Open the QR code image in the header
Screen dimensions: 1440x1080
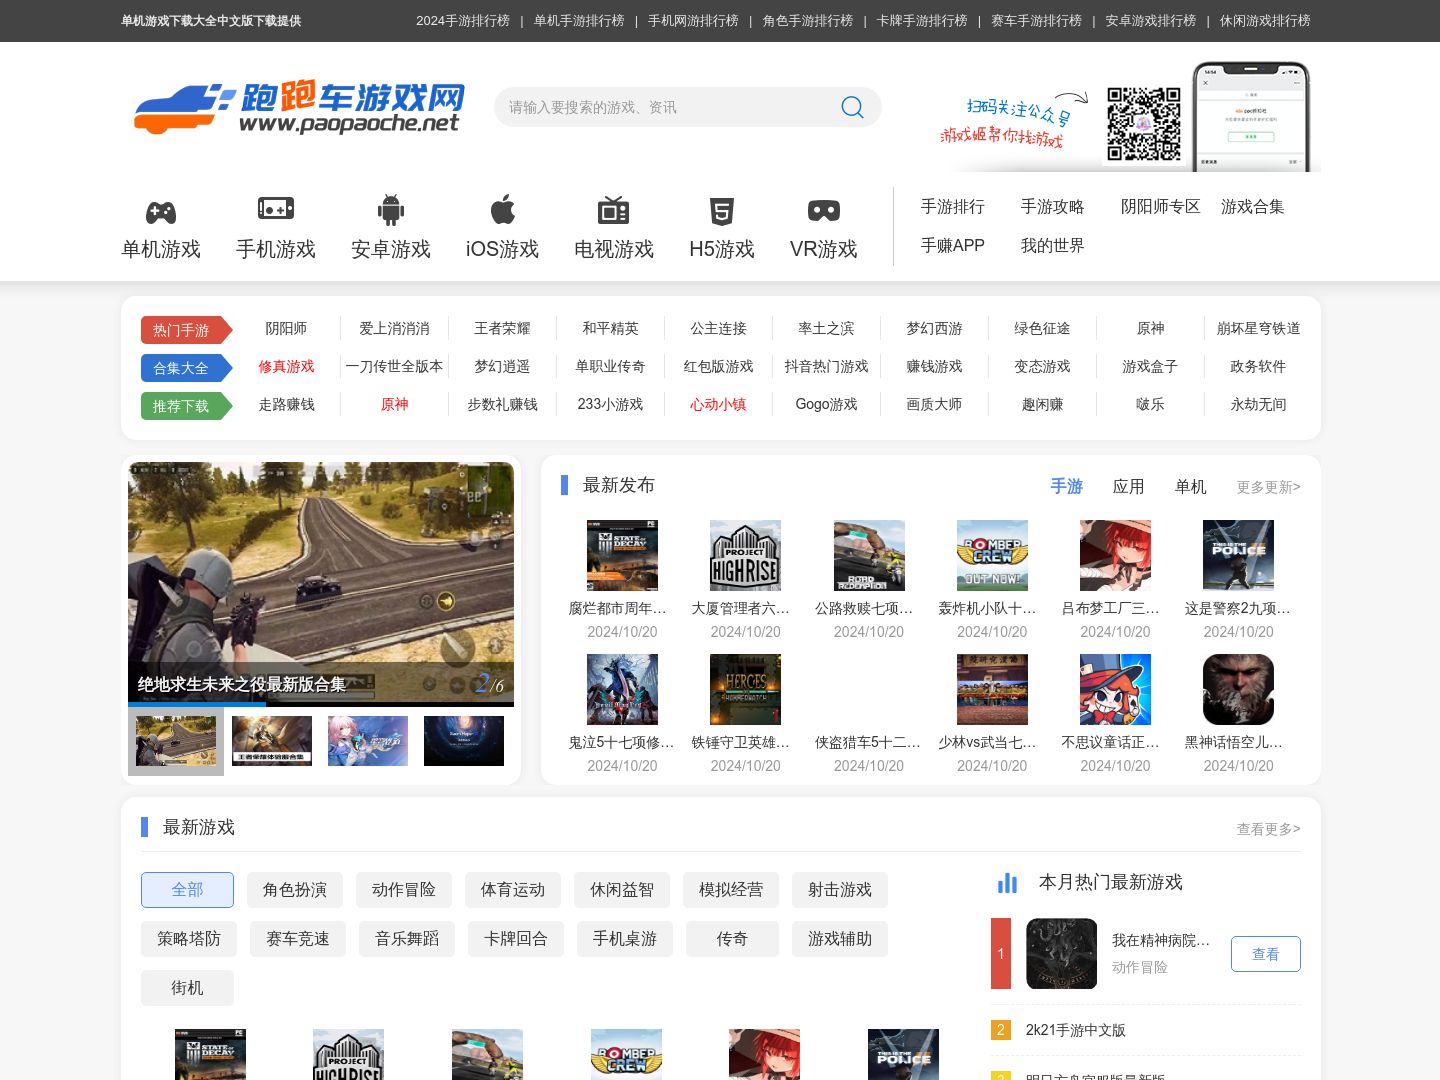point(1144,124)
